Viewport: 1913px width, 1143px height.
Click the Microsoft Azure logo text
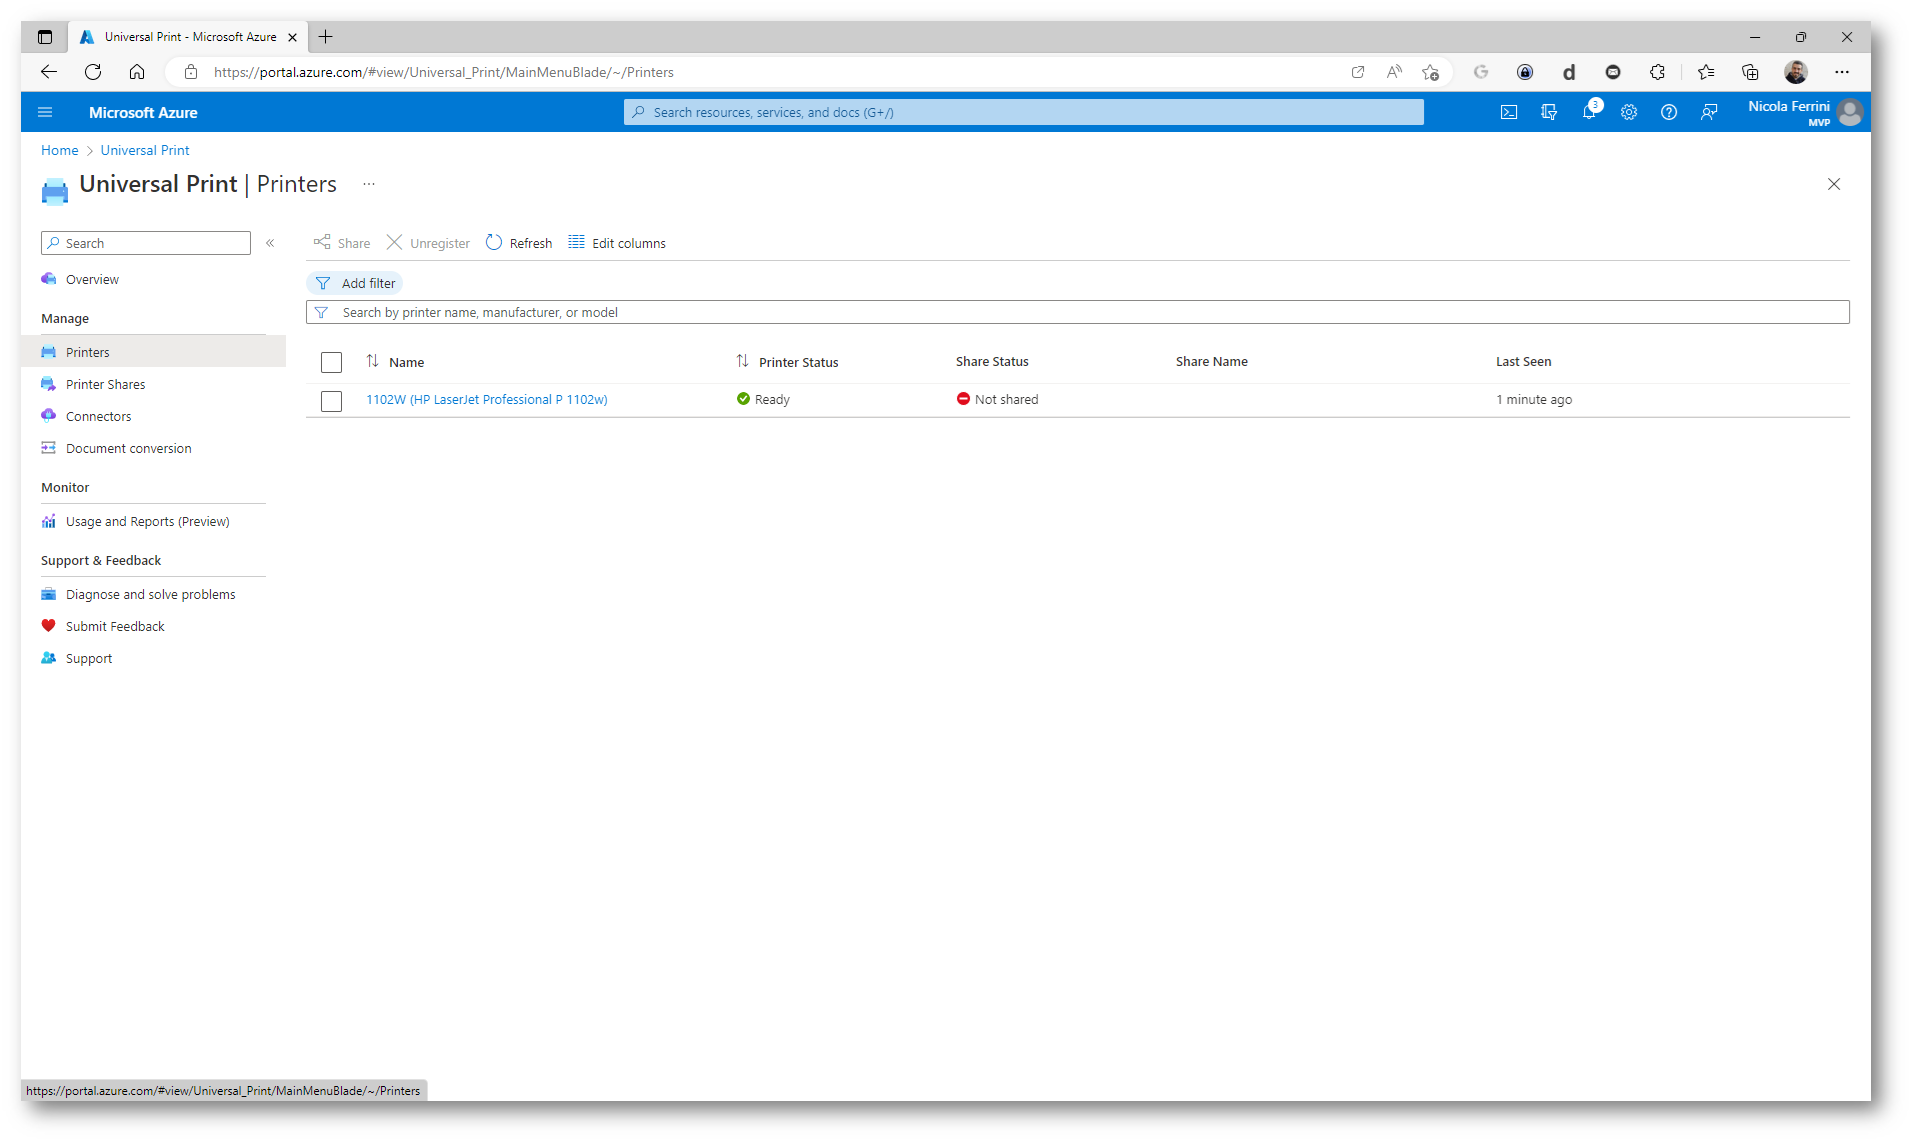(x=143, y=112)
